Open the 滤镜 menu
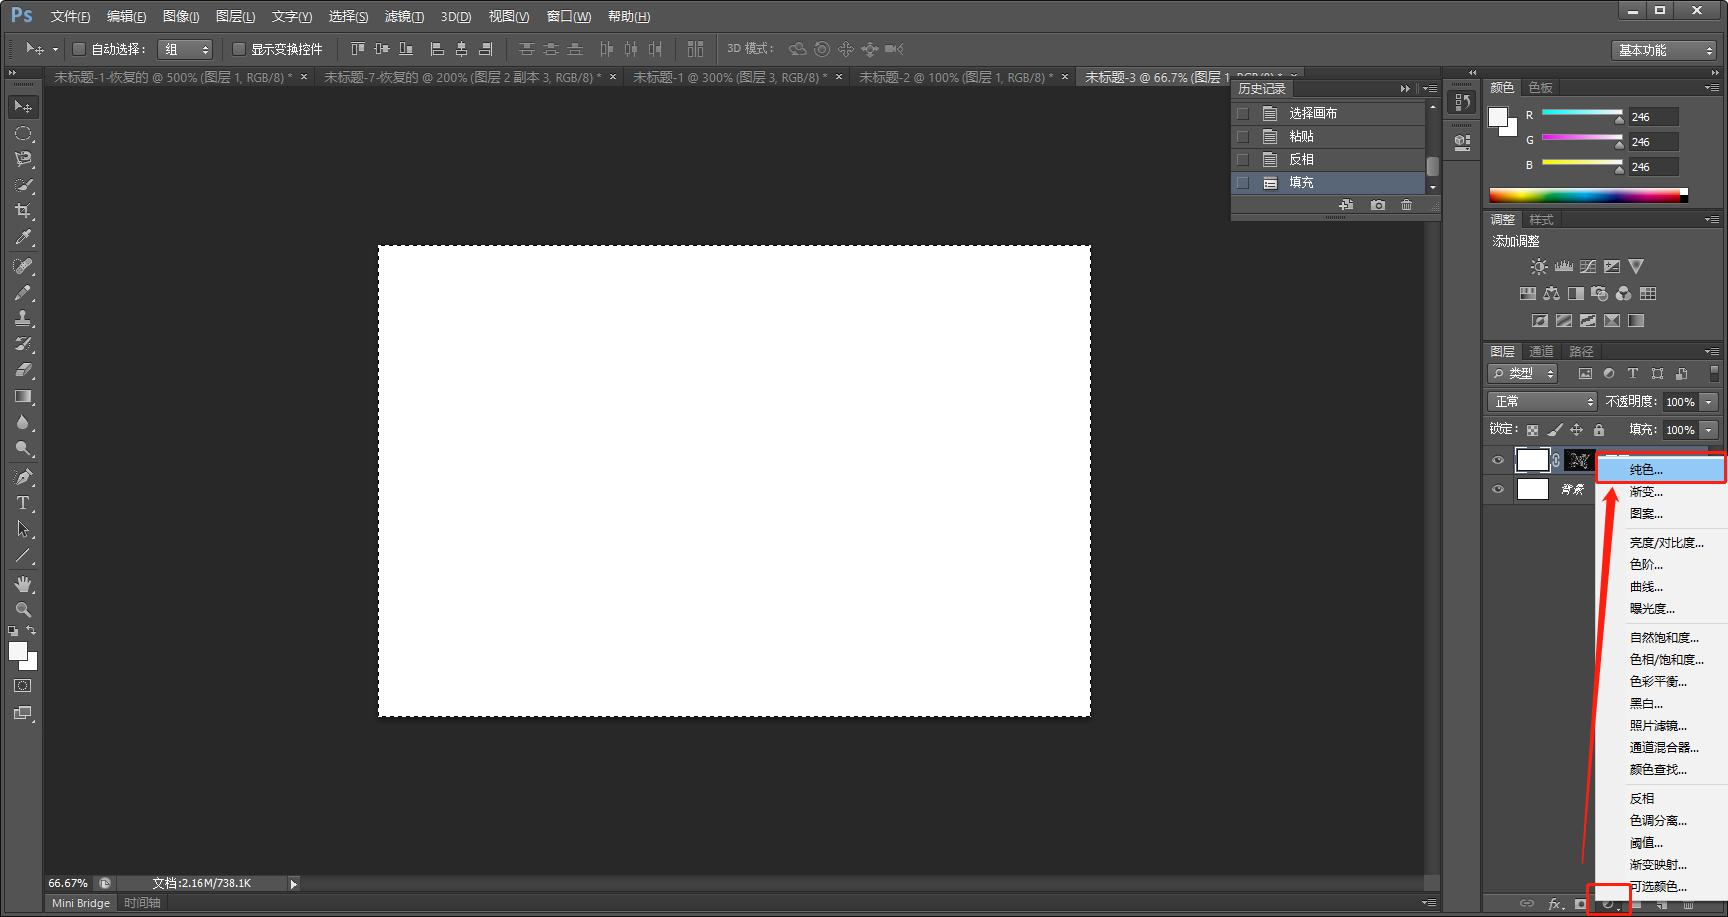 coord(404,16)
